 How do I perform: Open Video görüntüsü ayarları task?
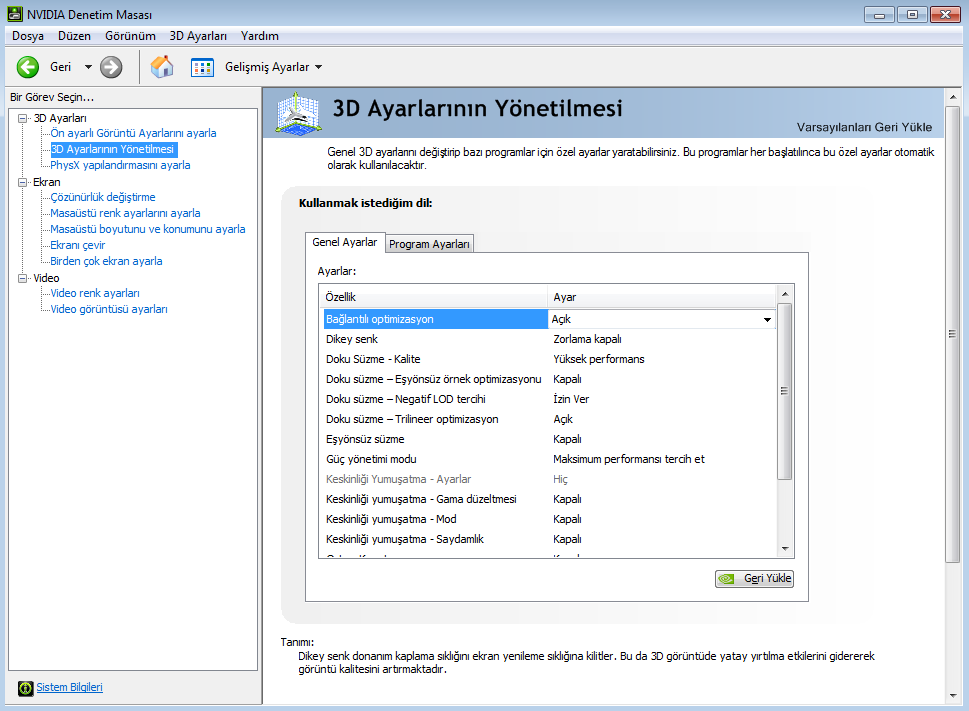coord(109,309)
